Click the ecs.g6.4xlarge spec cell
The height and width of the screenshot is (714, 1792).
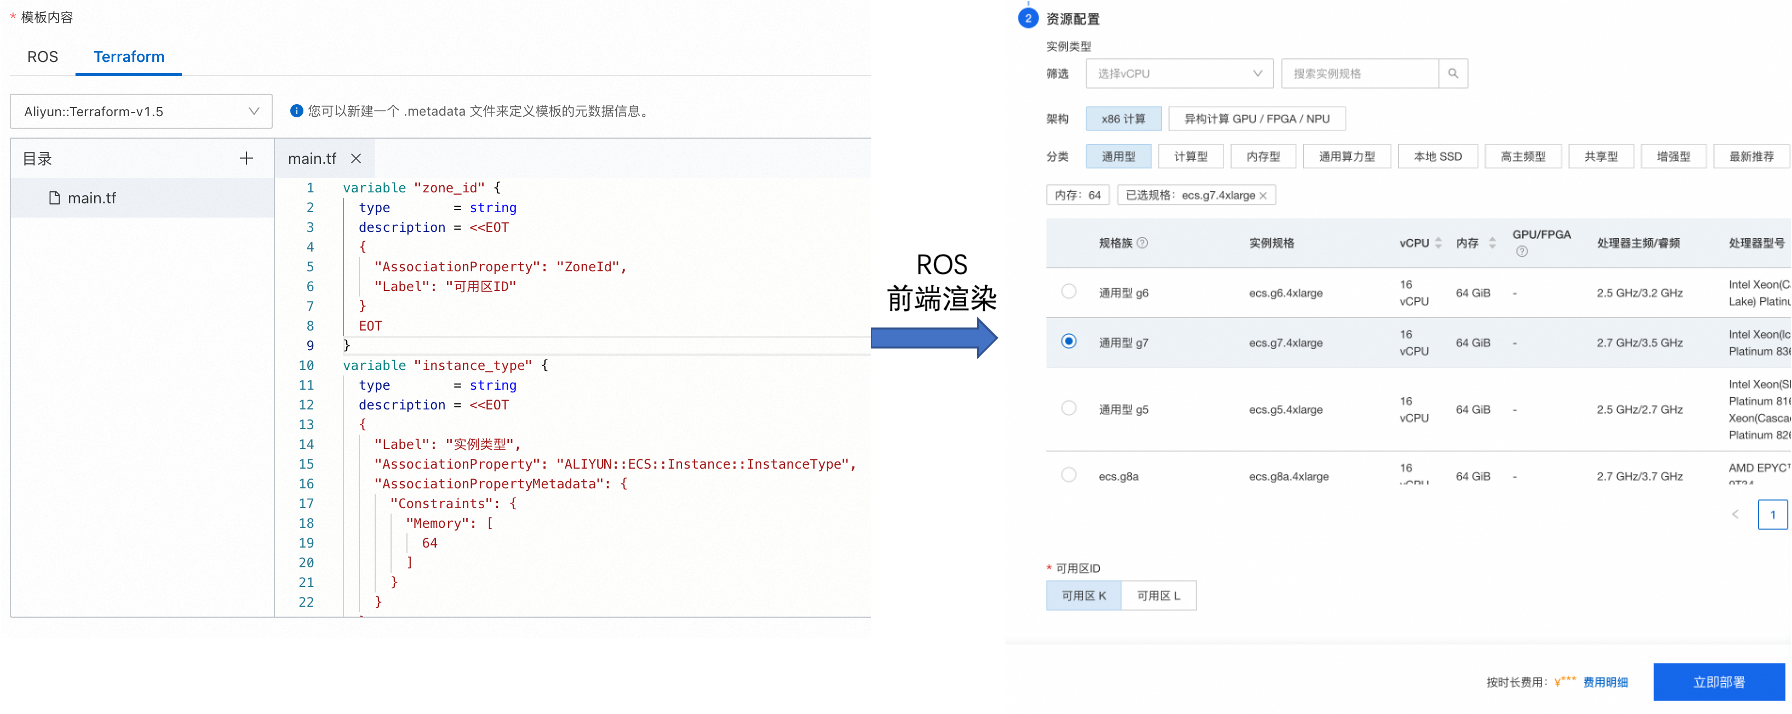[x=1286, y=294]
